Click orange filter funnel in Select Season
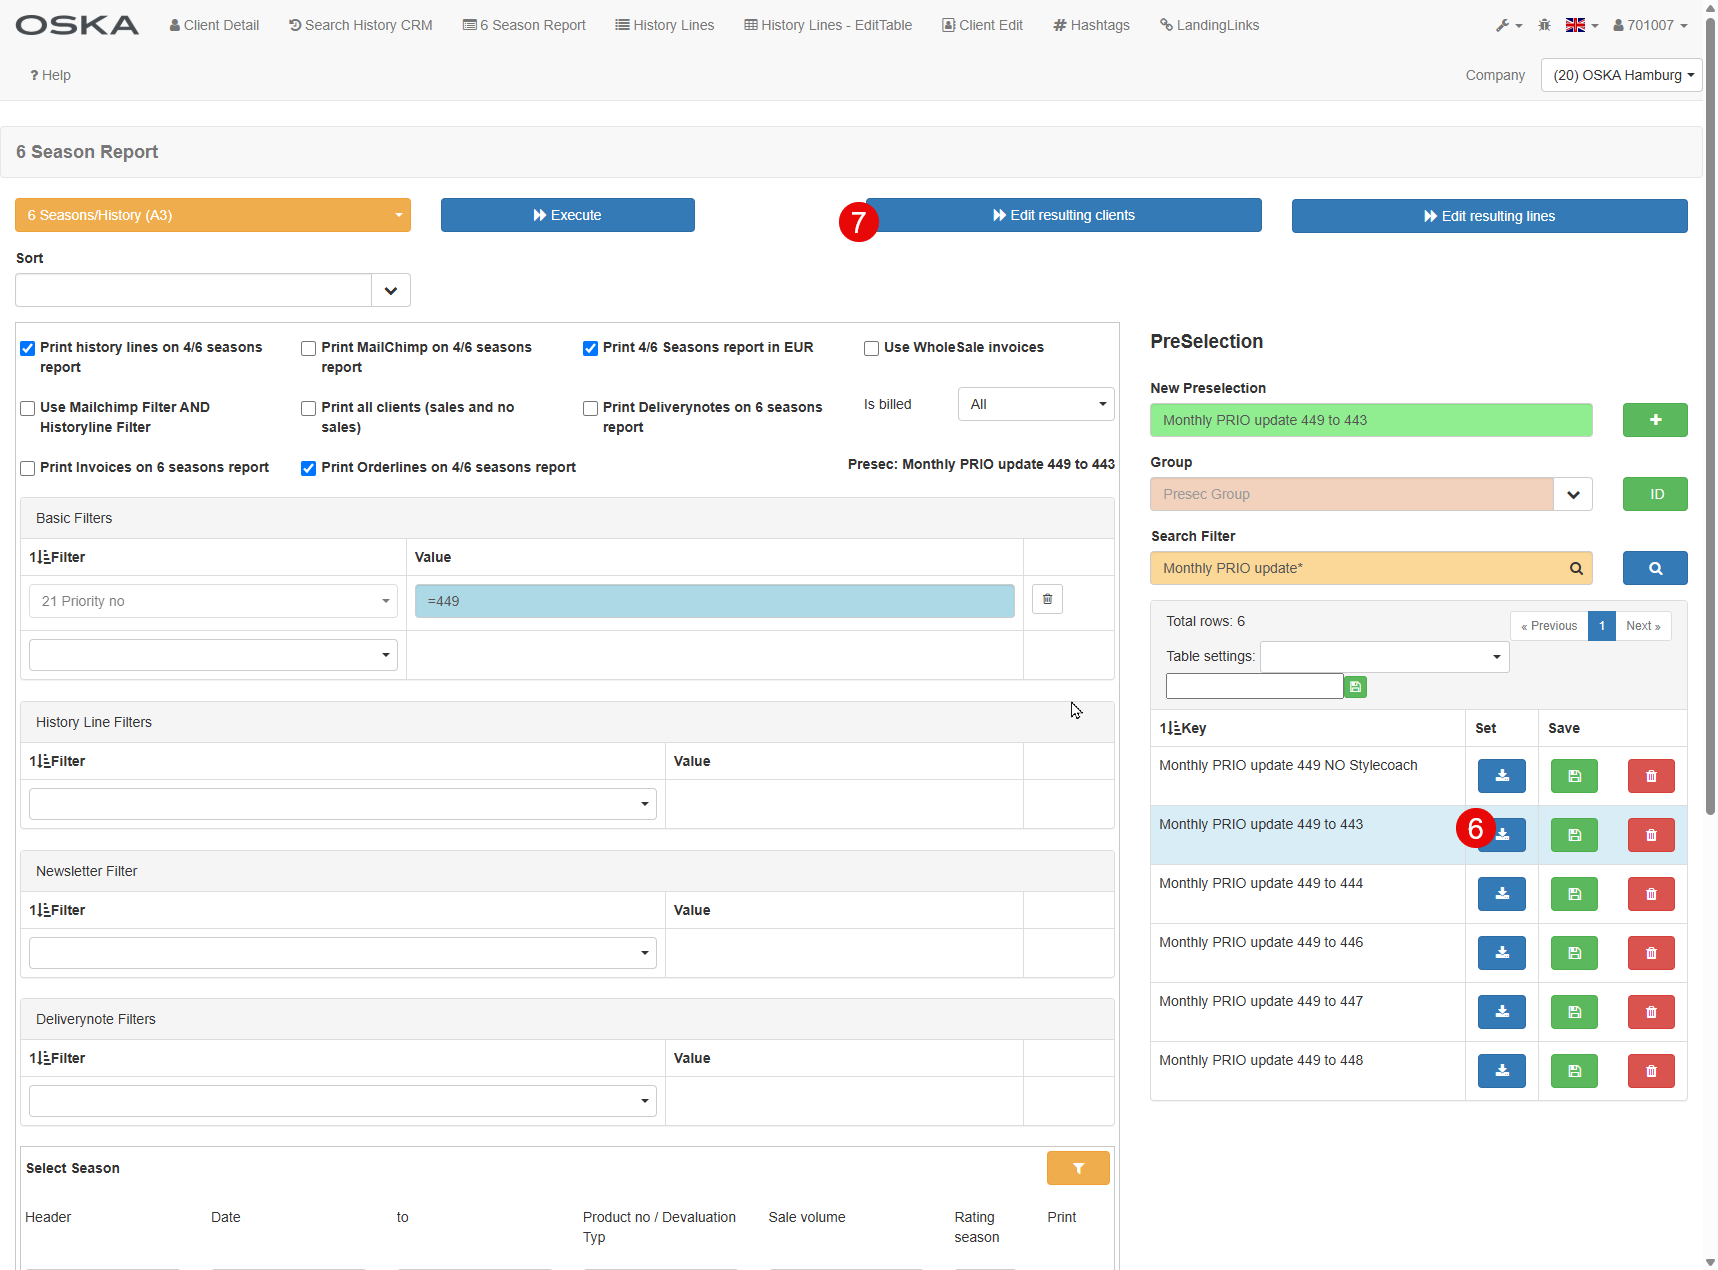The image size is (1718, 1270). coord(1078,1168)
